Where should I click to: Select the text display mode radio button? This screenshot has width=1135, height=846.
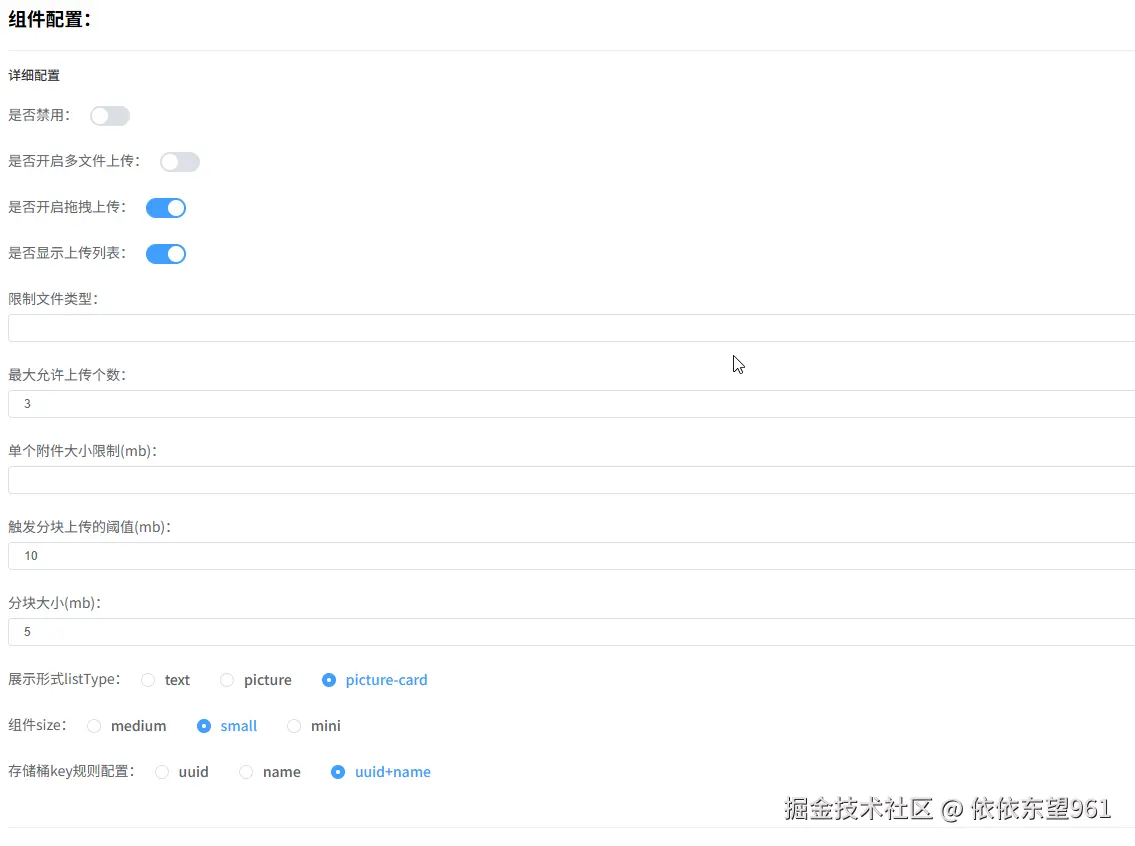148,679
